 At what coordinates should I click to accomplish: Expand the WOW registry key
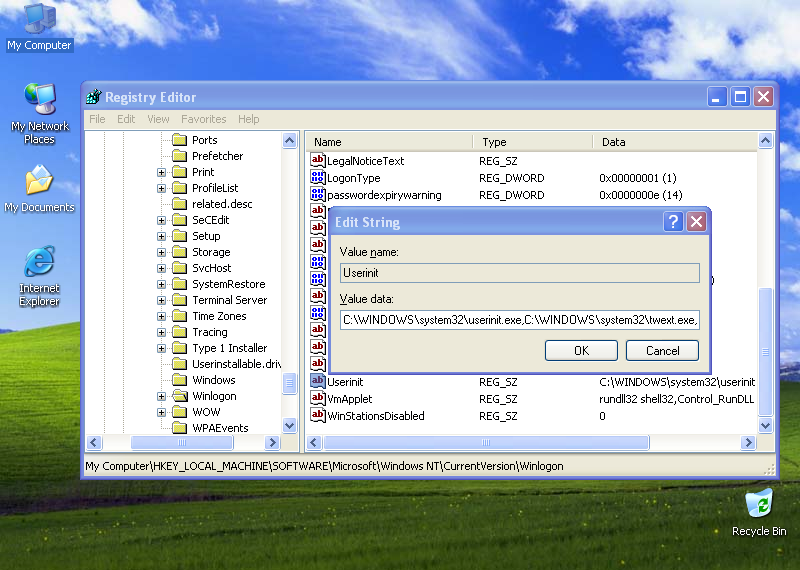pos(161,412)
